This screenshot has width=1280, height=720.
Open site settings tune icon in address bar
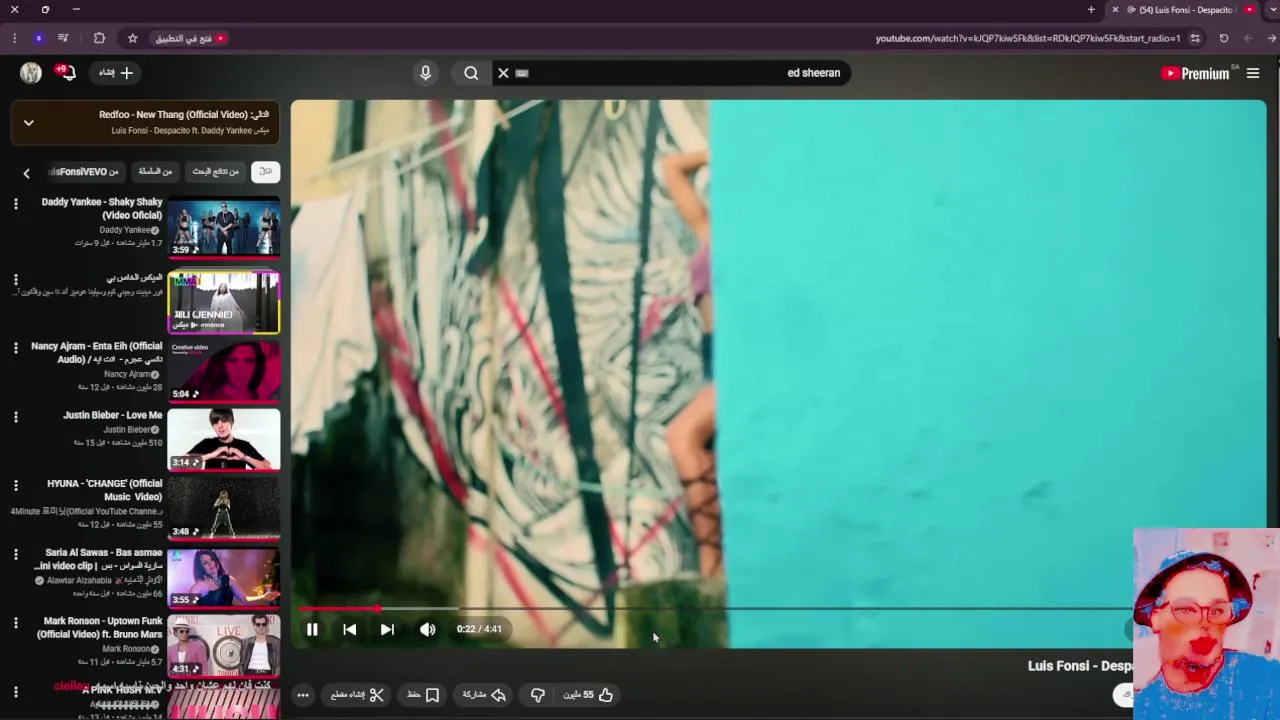(1195, 38)
